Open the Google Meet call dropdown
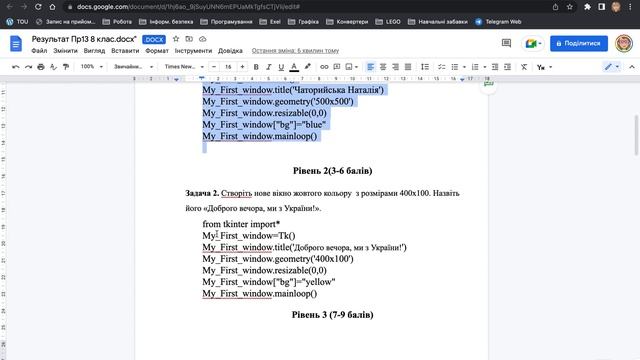 coord(533,43)
